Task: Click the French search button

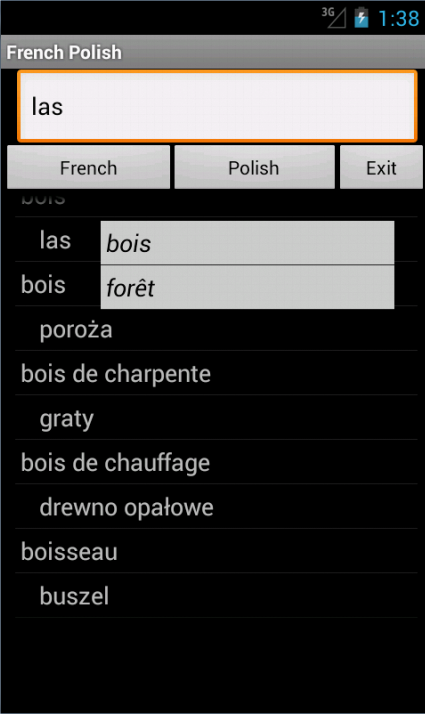Action: (x=88, y=167)
